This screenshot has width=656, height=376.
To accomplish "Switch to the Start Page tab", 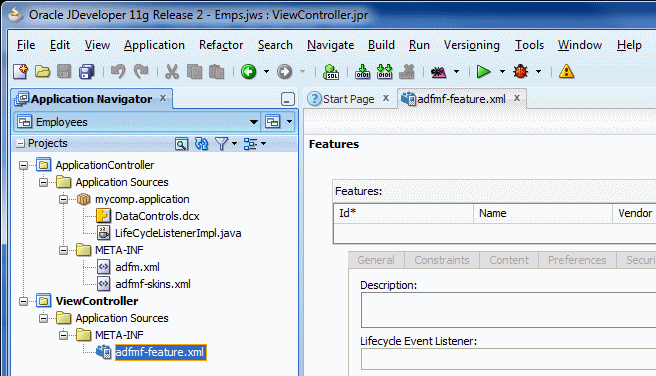I will tap(348, 99).
